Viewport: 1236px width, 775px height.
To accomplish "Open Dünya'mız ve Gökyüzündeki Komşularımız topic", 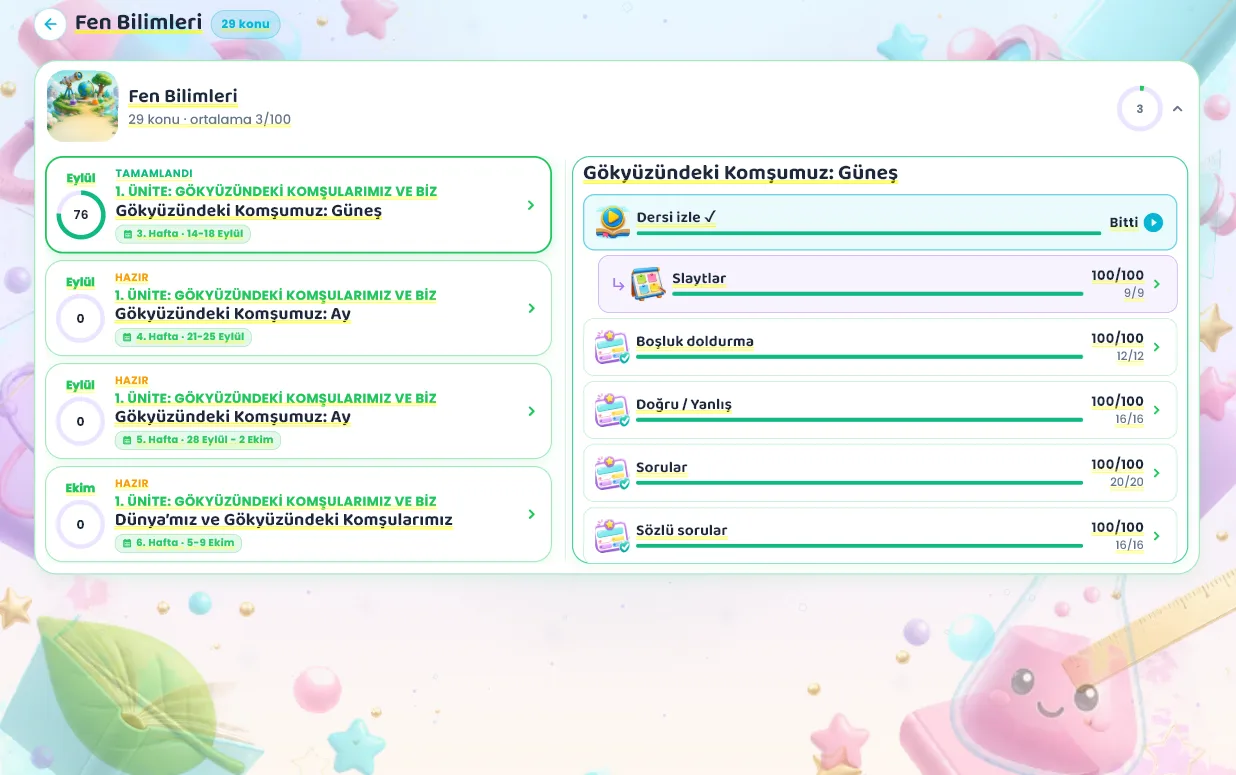I will (x=284, y=520).
